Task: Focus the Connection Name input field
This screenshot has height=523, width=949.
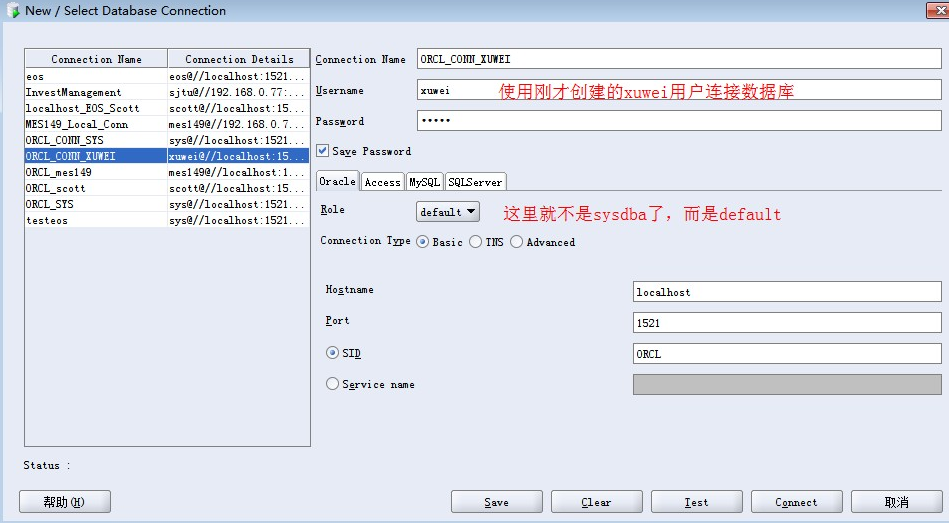Action: [x=679, y=59]
